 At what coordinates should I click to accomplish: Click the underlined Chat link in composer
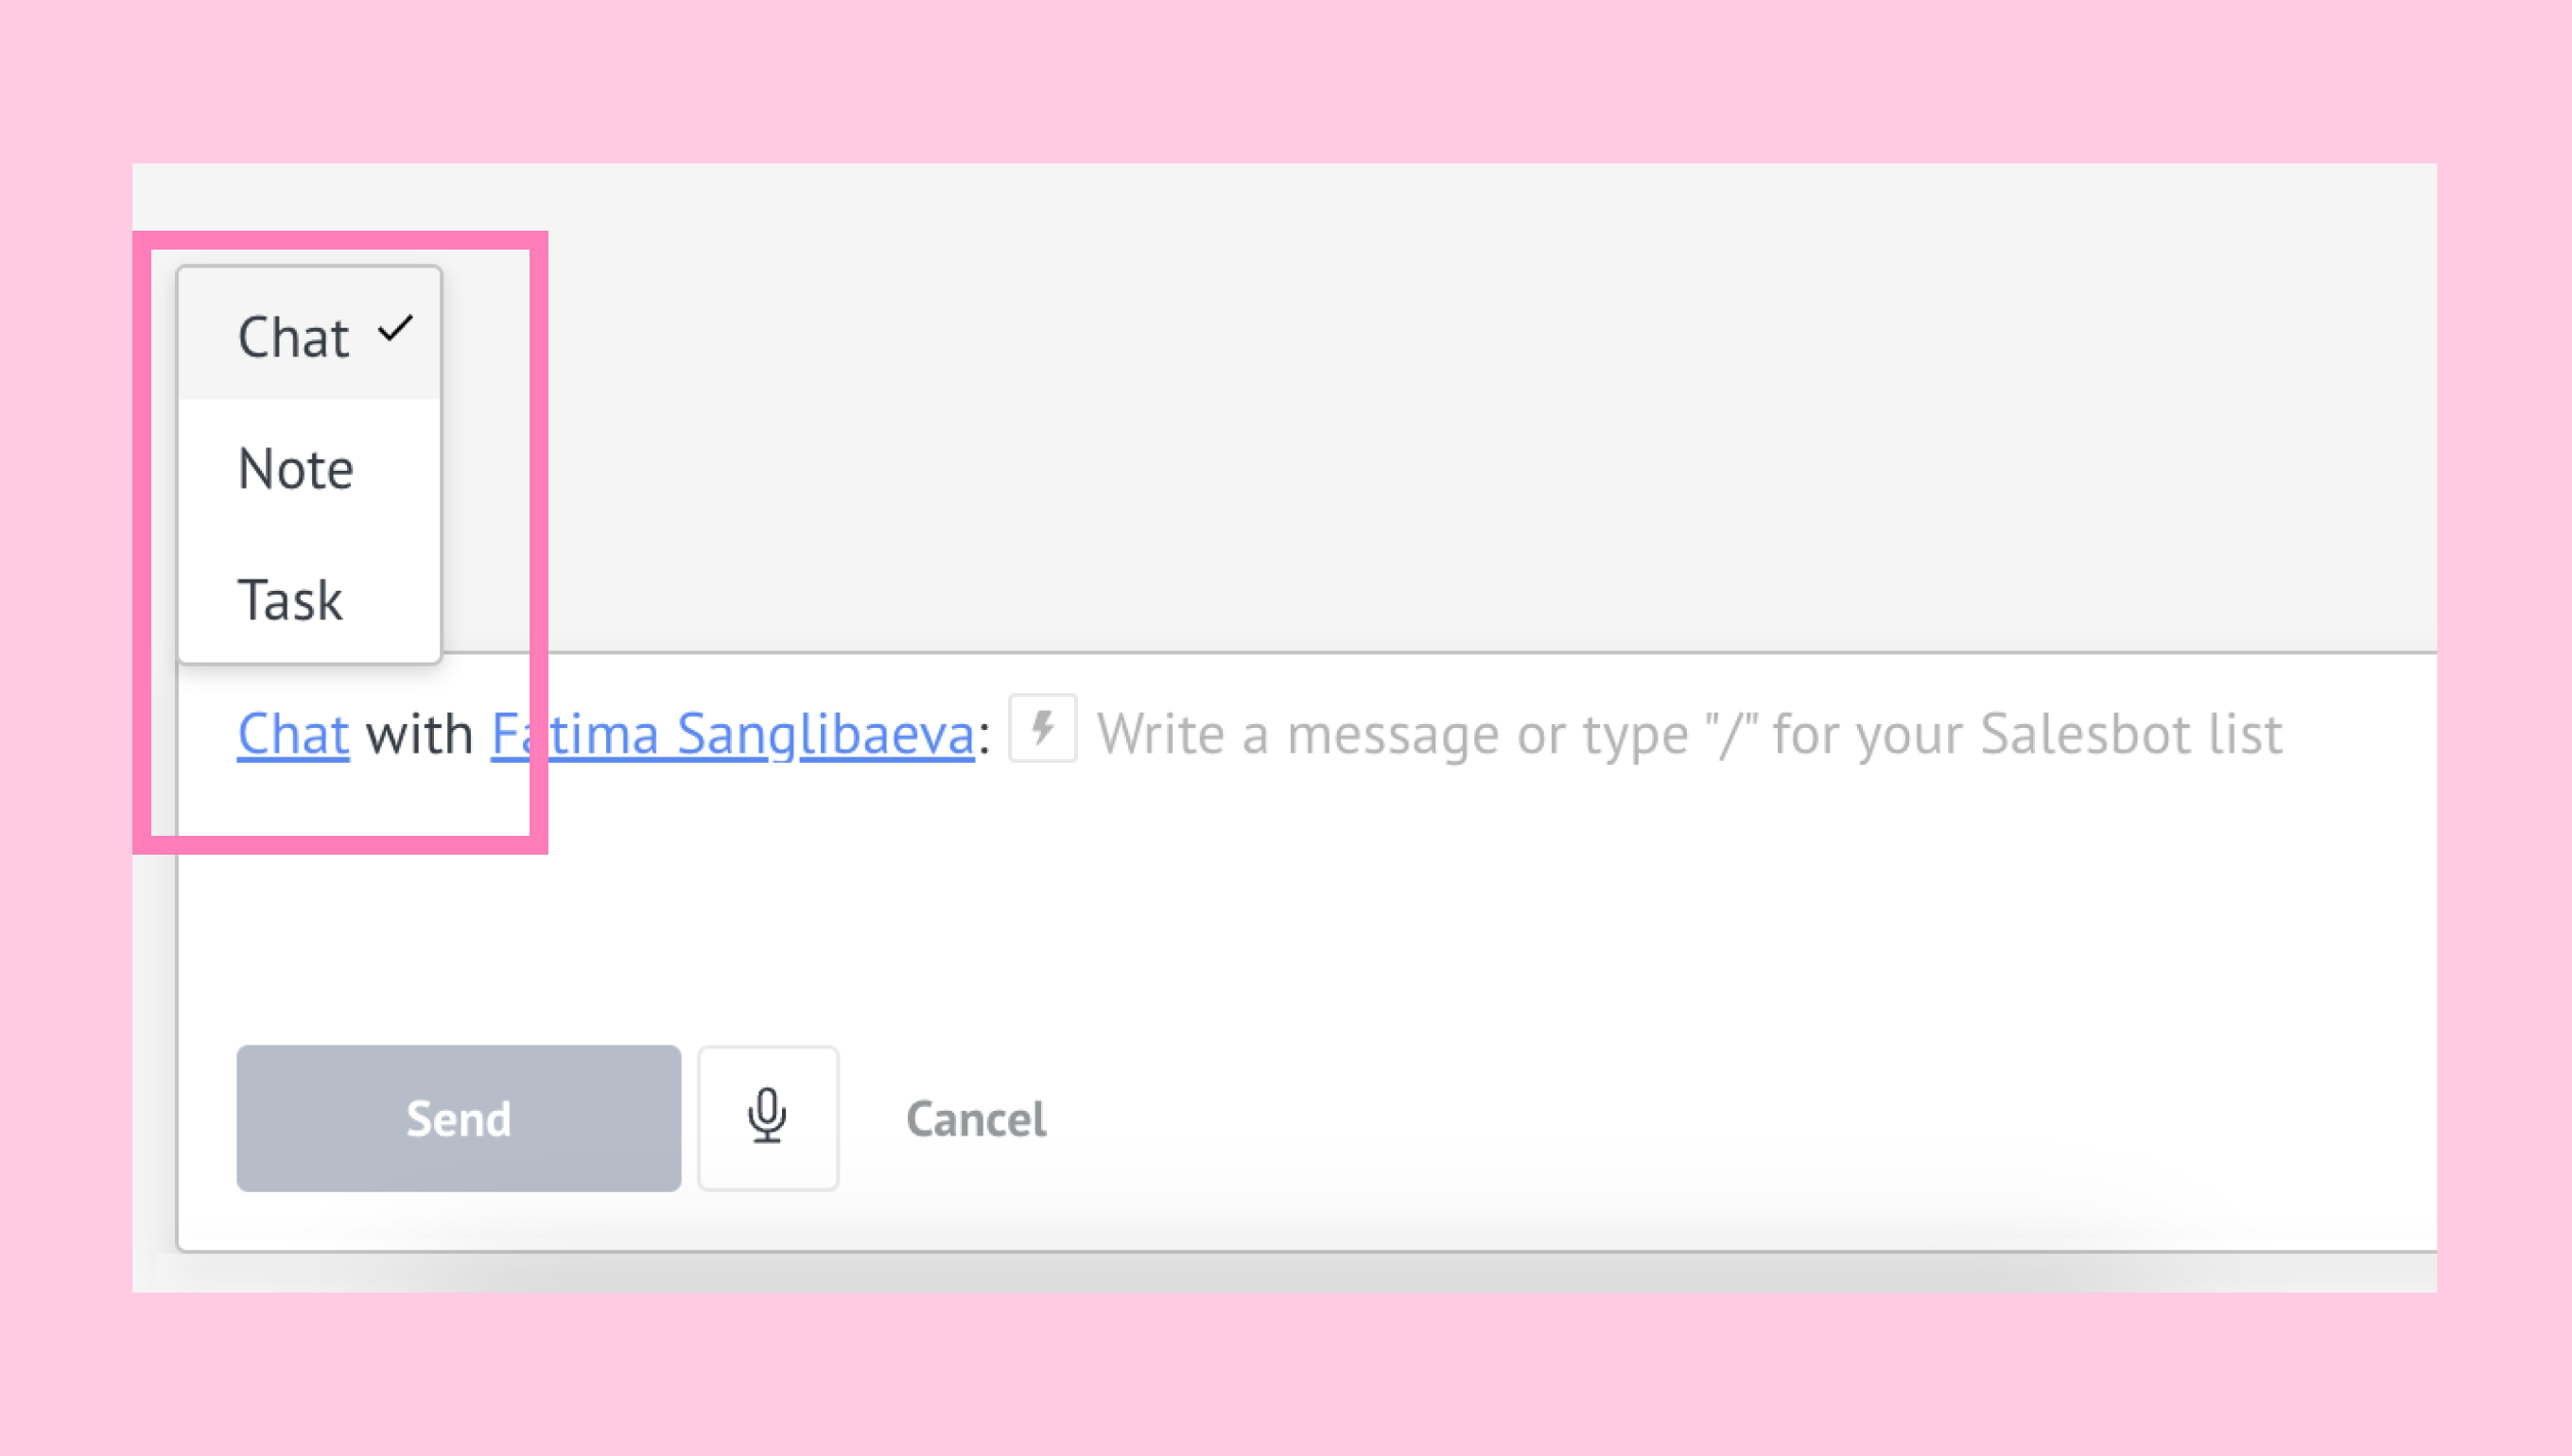click(293, 734)
